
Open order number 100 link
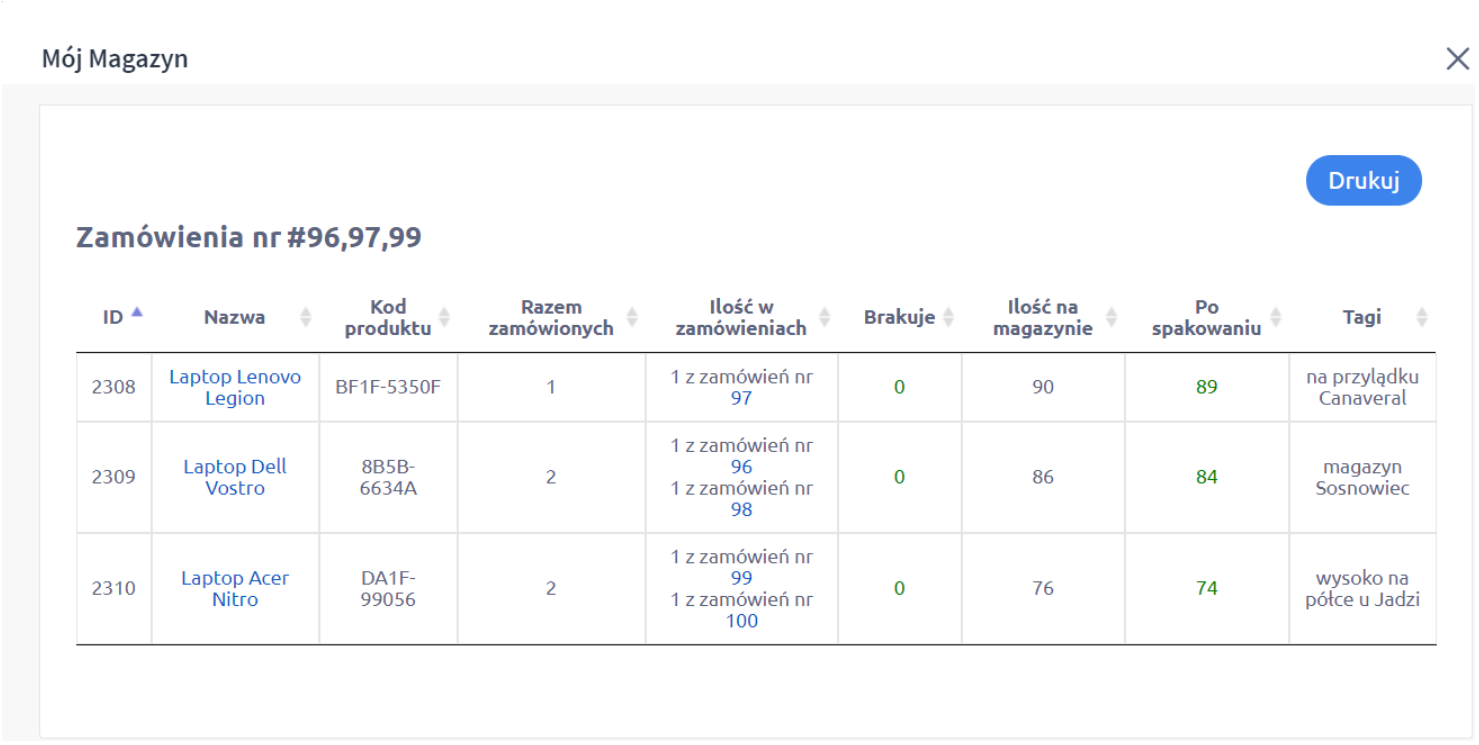[741, 620]
